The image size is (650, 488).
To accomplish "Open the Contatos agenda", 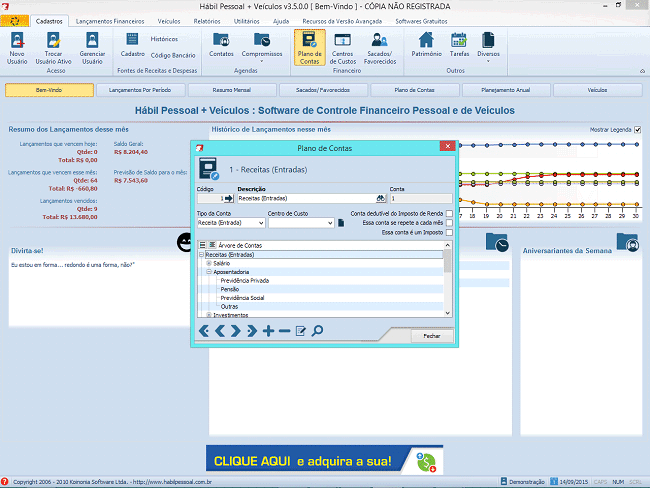I will tap(221, 44).
